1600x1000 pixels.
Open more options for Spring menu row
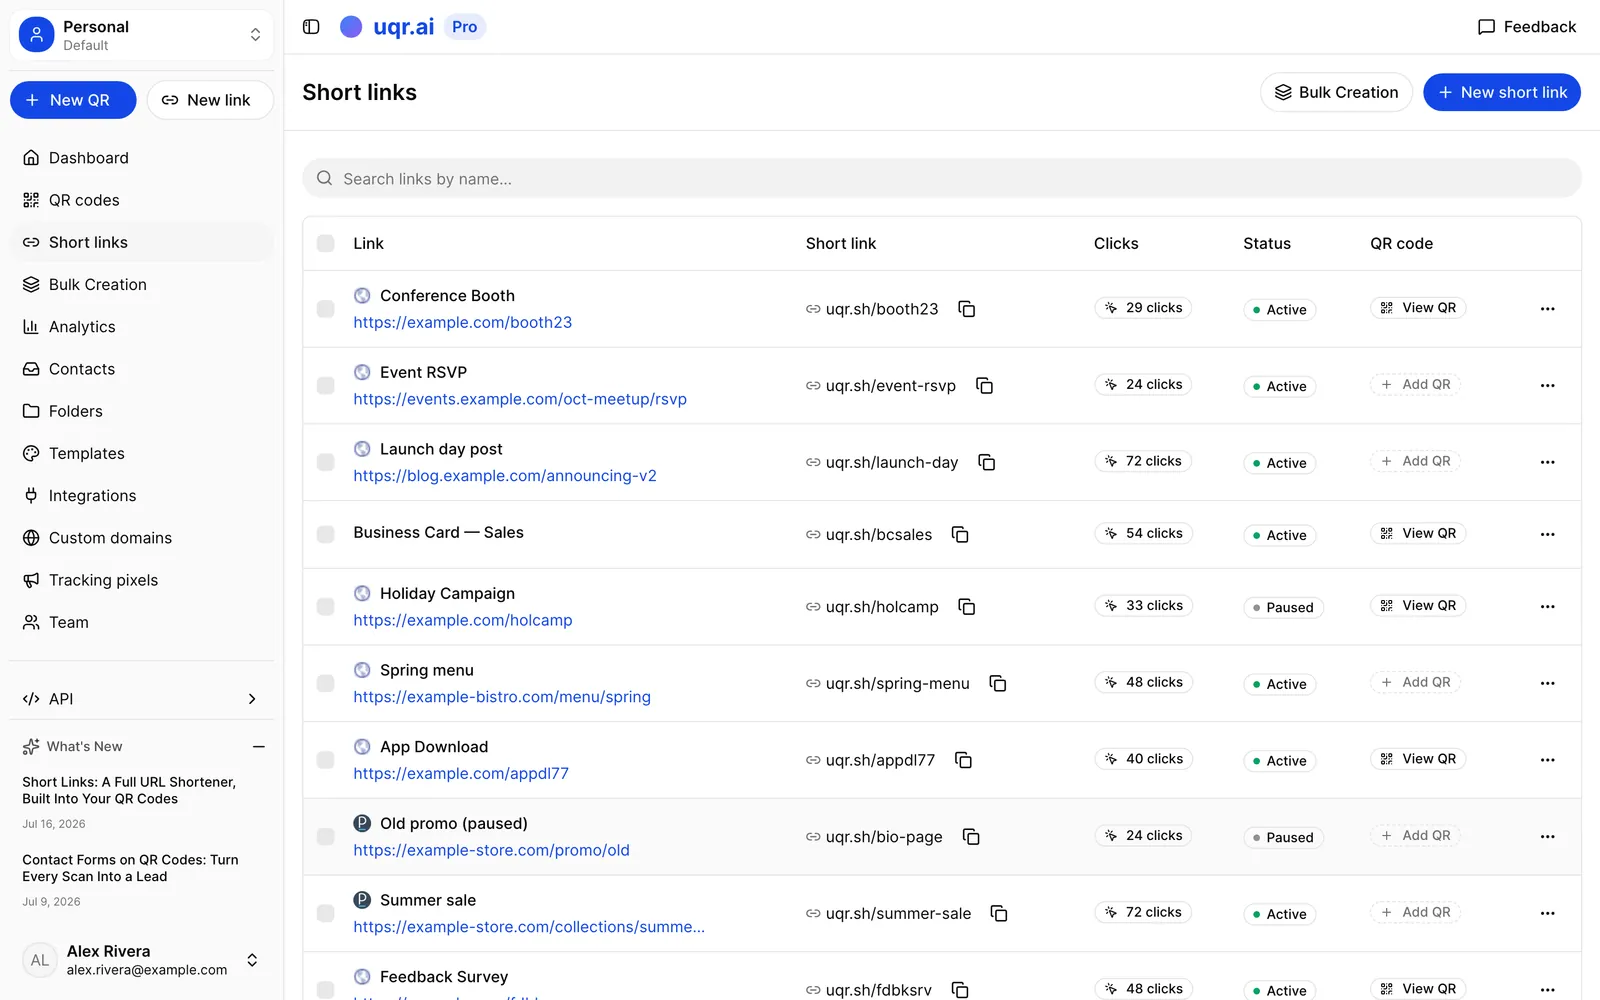pos(1548,684)
